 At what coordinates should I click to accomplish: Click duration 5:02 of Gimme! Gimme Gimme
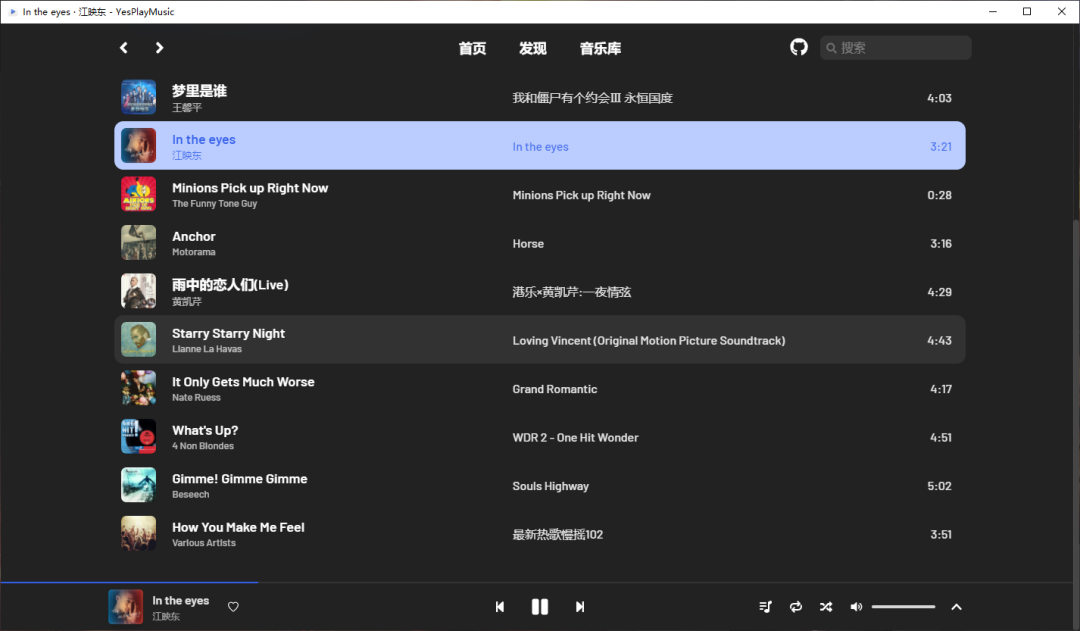point(939,486)
